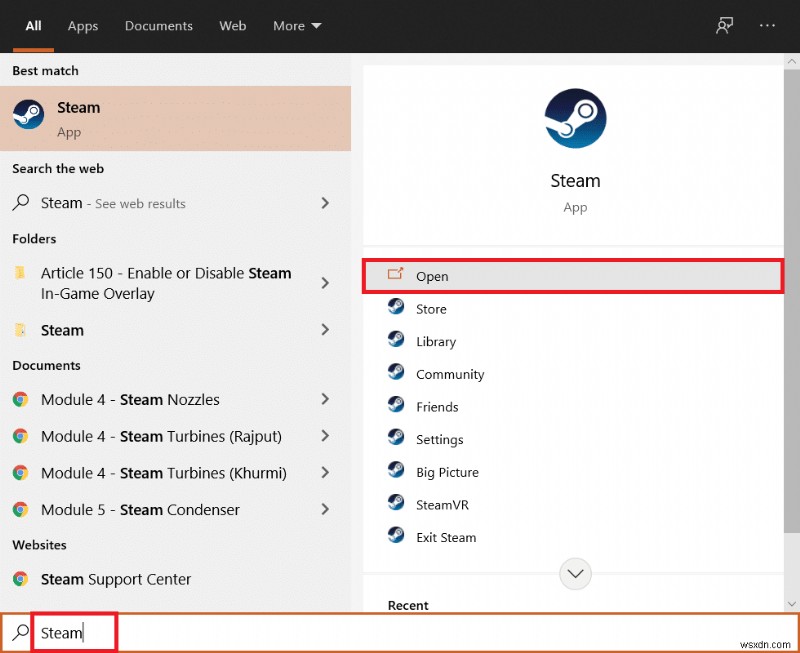800x653 pixels.
Task: Switch to the Documents tab
Action: pyautogui.click(x=158, y=26)
